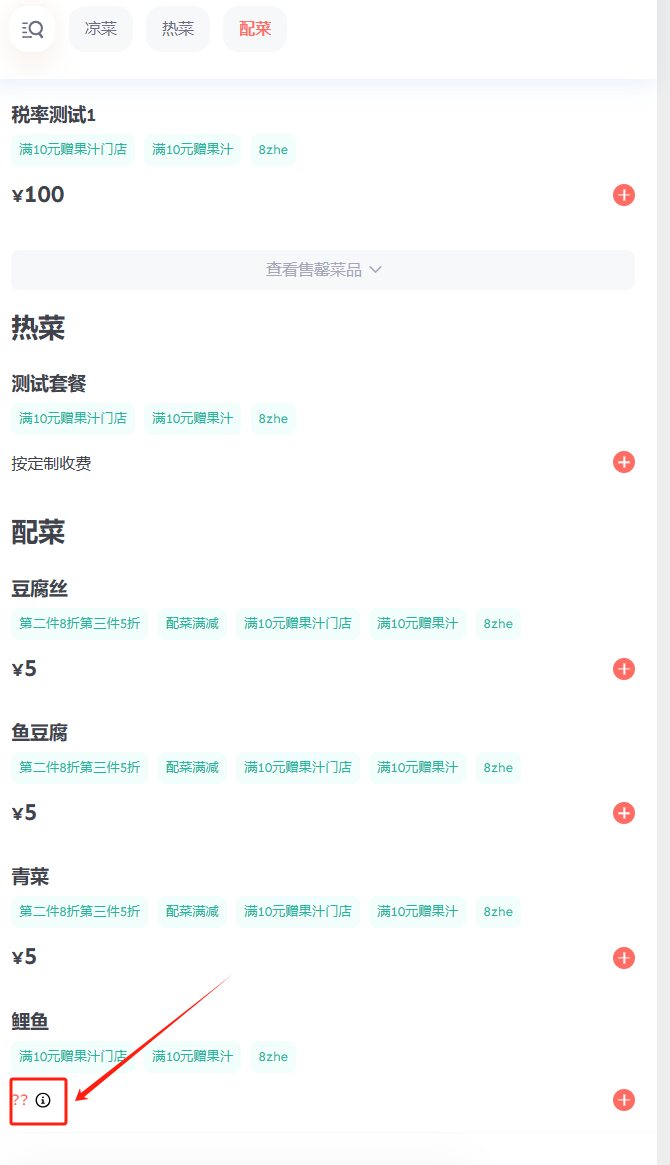Expand 查看售罄菜品 sold-out list
670x1165 pixels.
[x=323, y=270]
